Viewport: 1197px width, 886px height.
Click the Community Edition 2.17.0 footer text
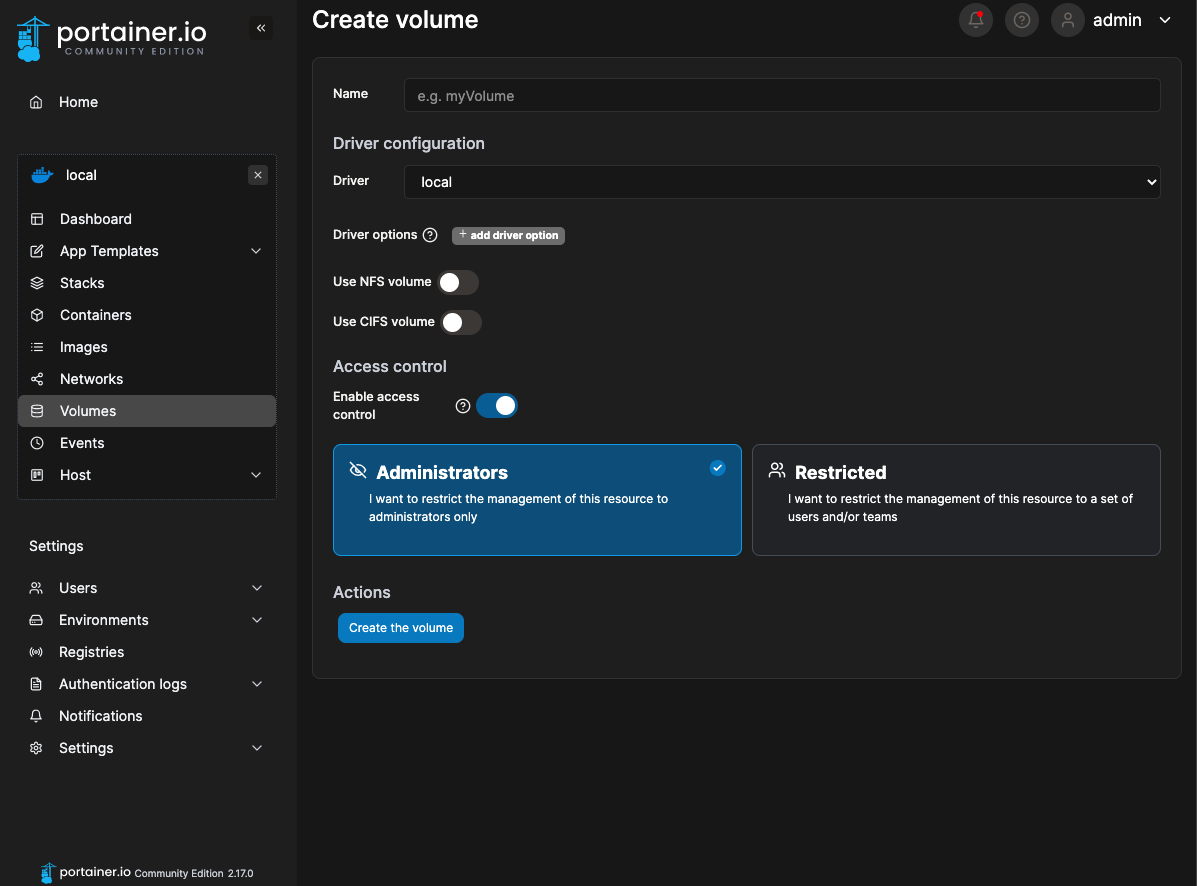coord(194,874)
